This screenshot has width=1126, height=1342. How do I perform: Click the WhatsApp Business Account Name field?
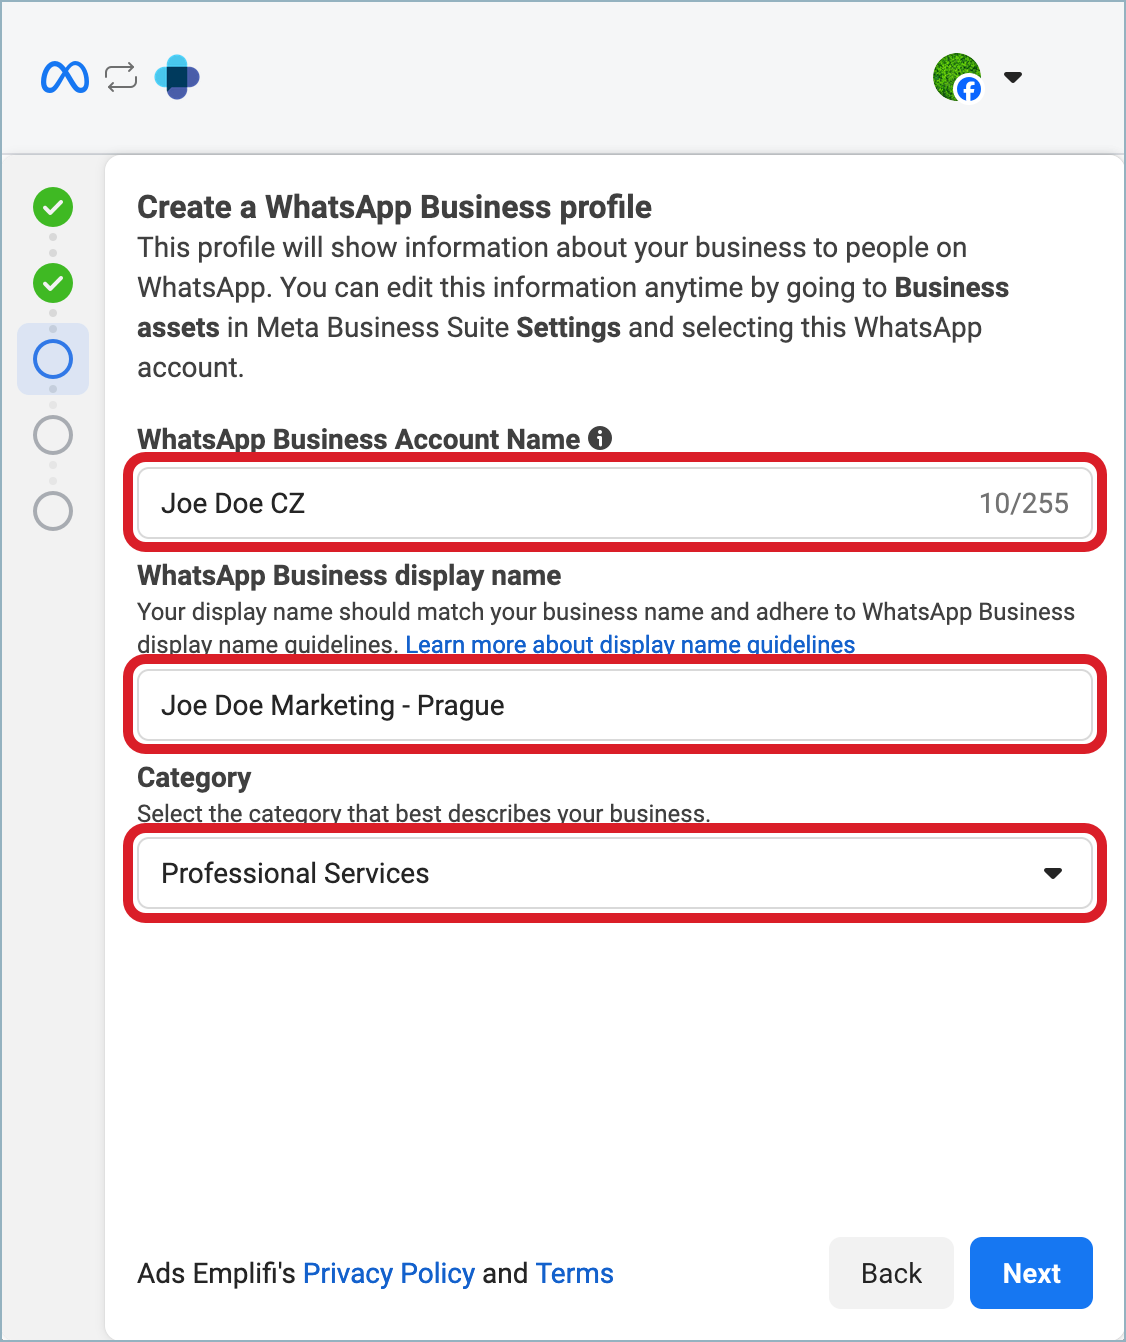point(560,503)
